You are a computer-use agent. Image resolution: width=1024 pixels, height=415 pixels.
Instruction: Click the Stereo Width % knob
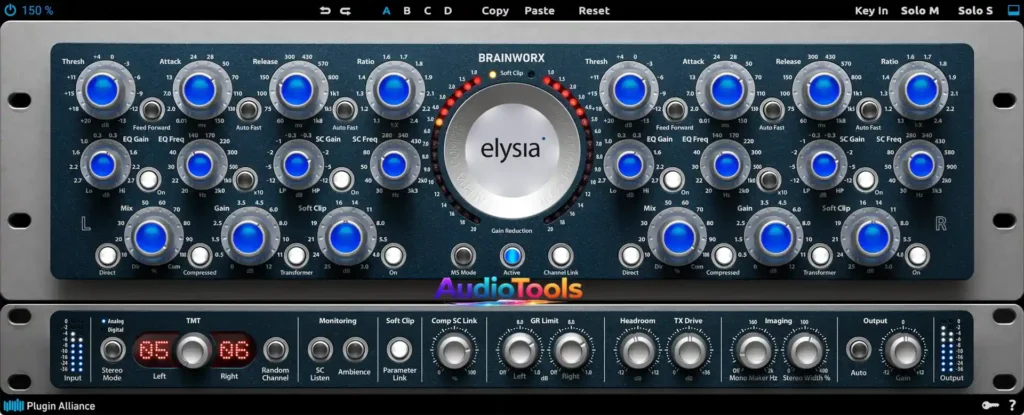coord(806,351)
